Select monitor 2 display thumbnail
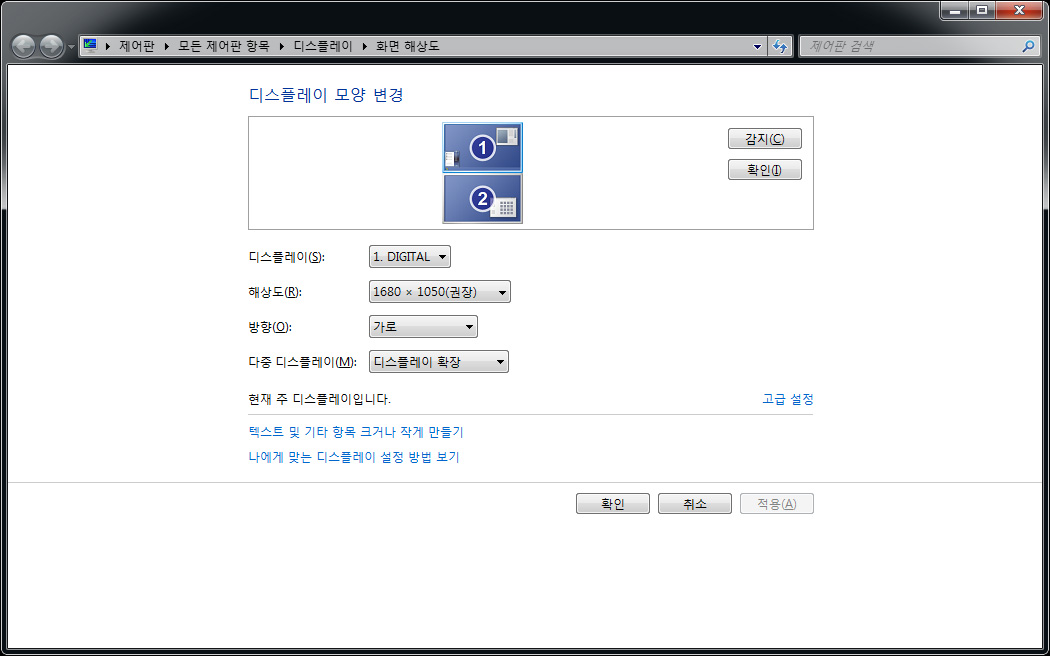Image resolution: width=1050 pixels, height=656 pixels. point(482,199)
